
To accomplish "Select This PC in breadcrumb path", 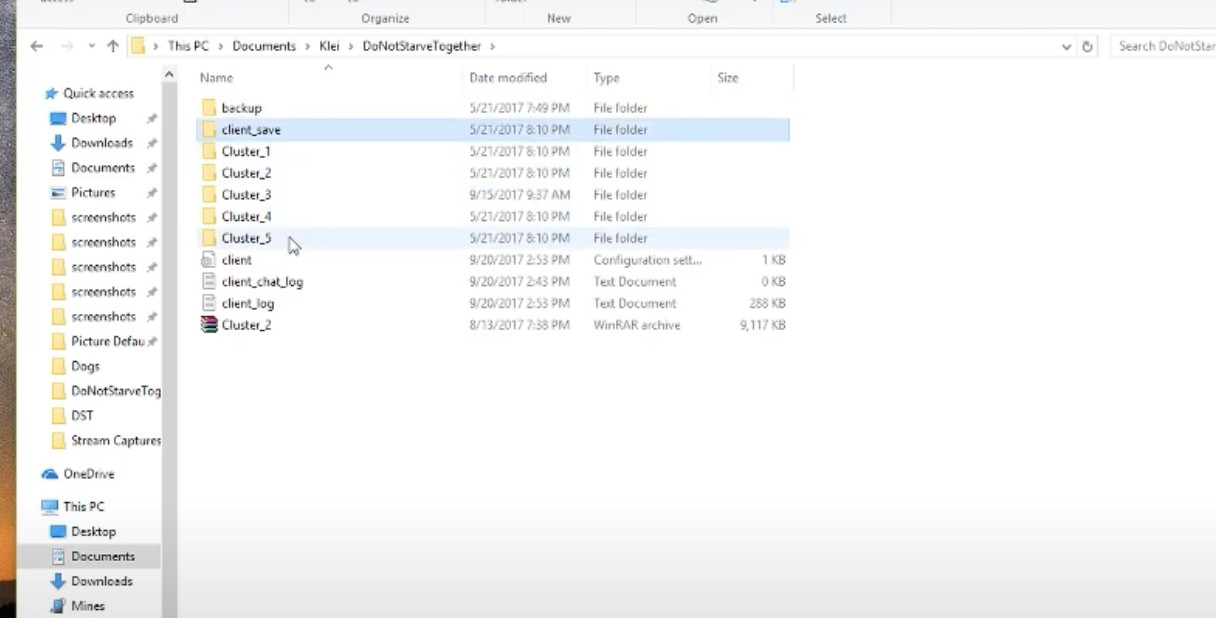I will (188, 46).
